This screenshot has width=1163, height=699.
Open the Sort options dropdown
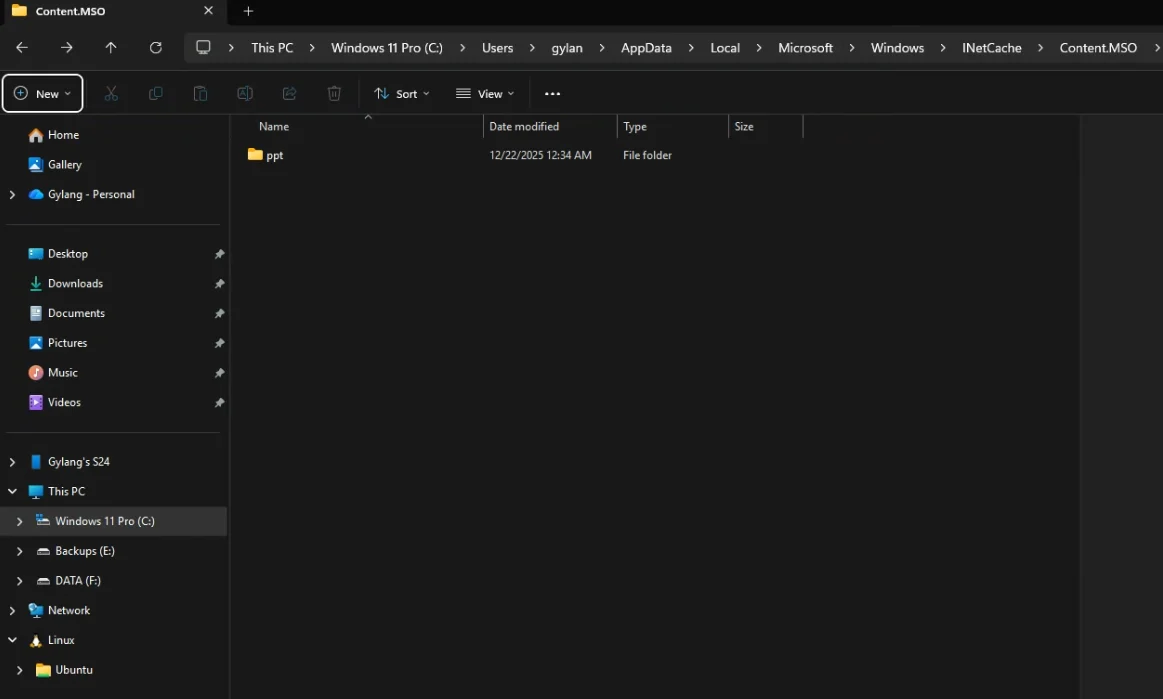402,93
